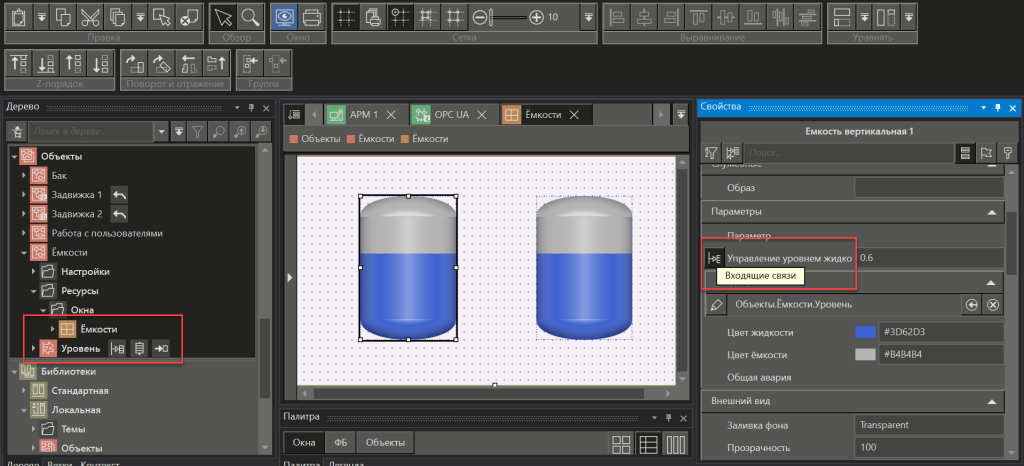Click the plus icon on grid size slider
This screenshot has width=1024, height=466.
[537, 17]
